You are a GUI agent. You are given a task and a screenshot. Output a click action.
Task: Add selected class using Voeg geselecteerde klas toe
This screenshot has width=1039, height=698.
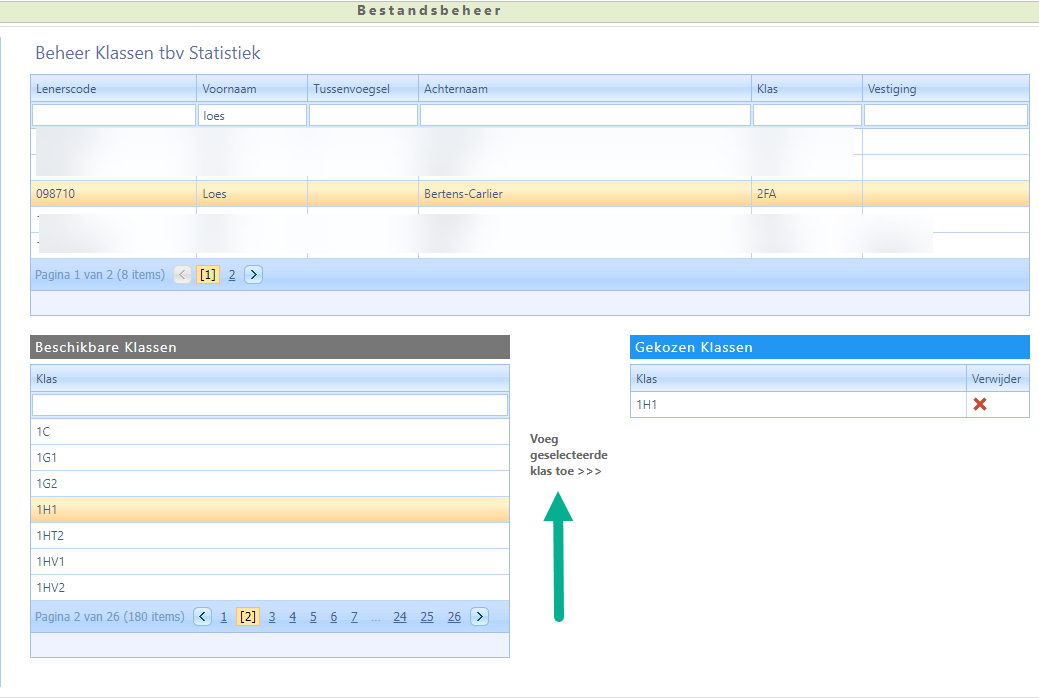(x=567, y=455)
